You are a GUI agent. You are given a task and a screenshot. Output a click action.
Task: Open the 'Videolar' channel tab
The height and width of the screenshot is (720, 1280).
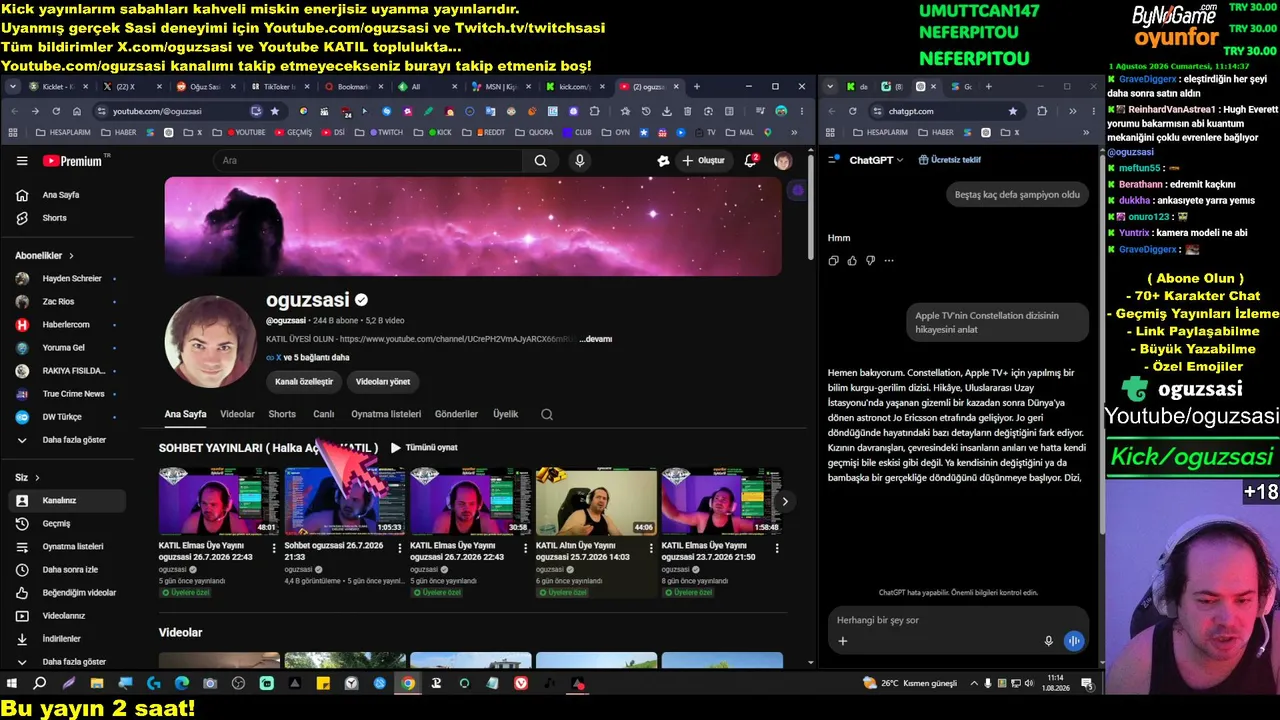(x=237, y=414)
